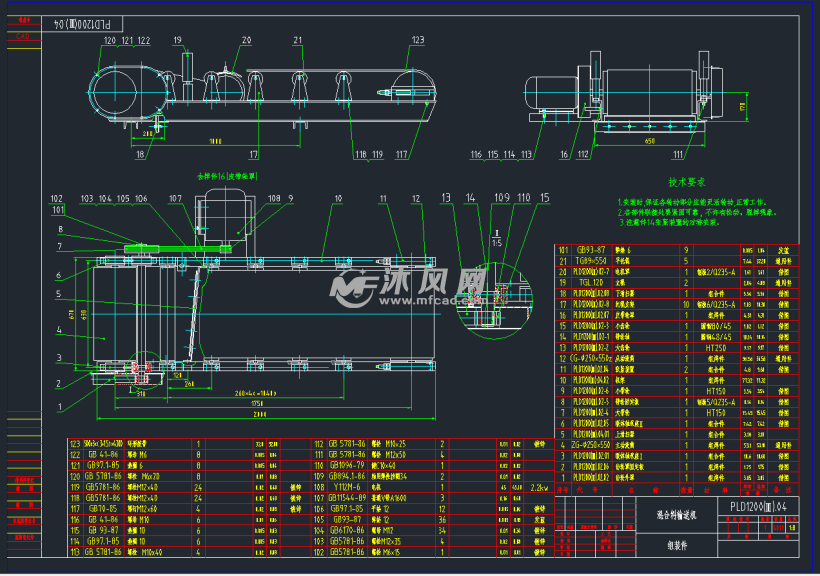This screenshot has width=820, height=576.
Task: Click part balloon 102 on front view
Action: coord(57,197)
